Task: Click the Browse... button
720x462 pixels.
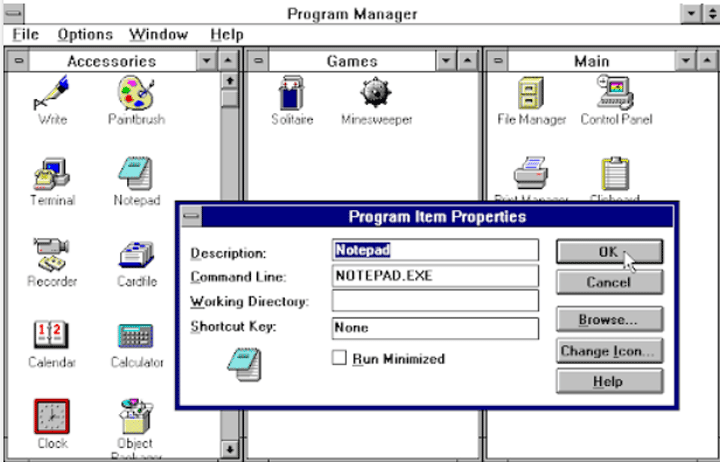Action: pos(609,319)
